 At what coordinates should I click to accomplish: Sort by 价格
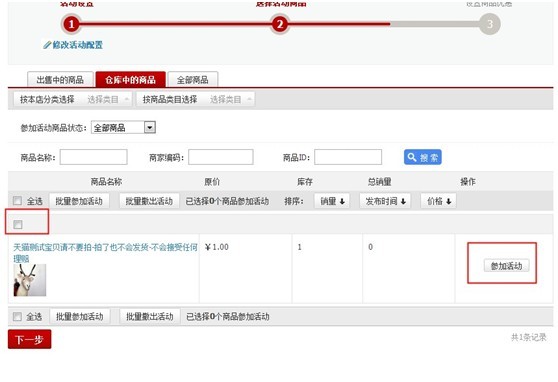[438, 201]
